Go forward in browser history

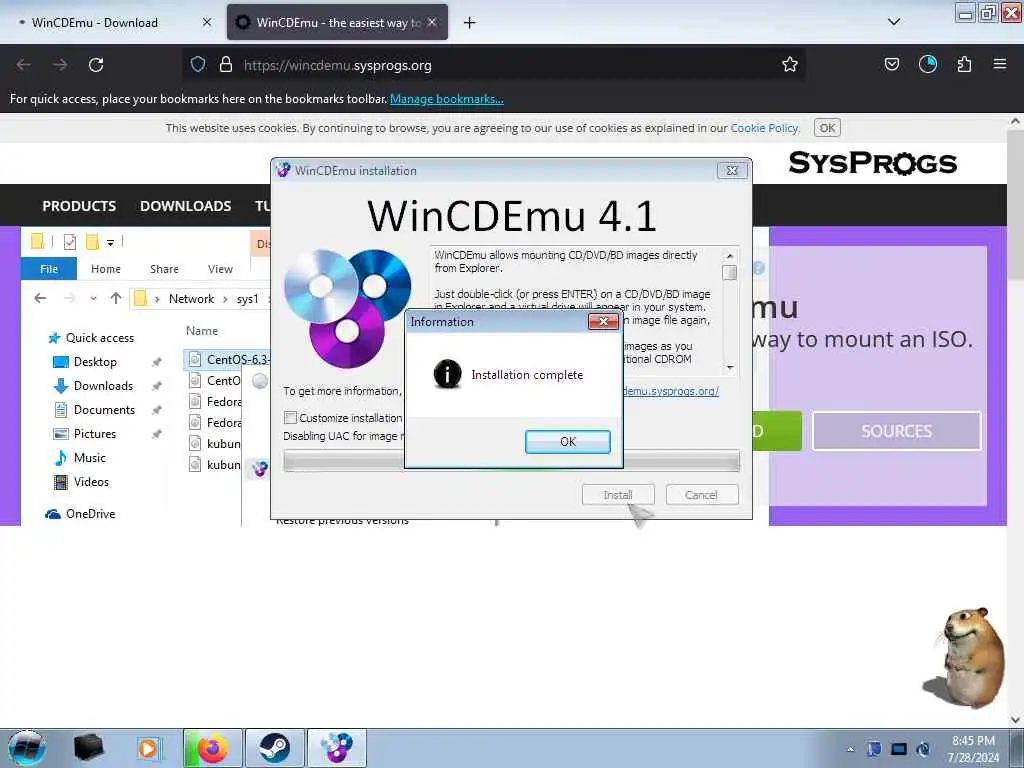coord(60,65)
